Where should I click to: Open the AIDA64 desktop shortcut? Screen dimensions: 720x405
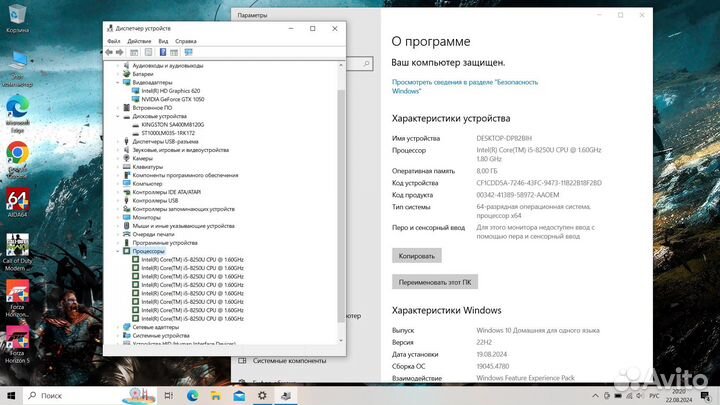point(17,202)
